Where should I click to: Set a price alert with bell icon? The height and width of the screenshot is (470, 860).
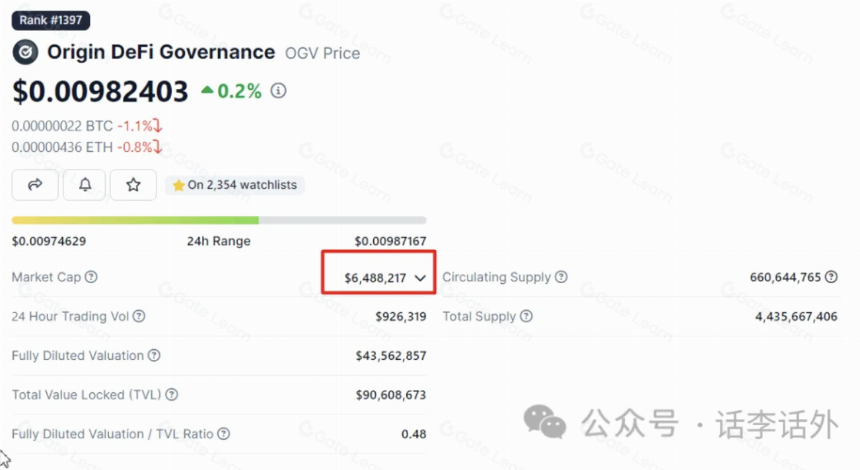pos(85,185)
